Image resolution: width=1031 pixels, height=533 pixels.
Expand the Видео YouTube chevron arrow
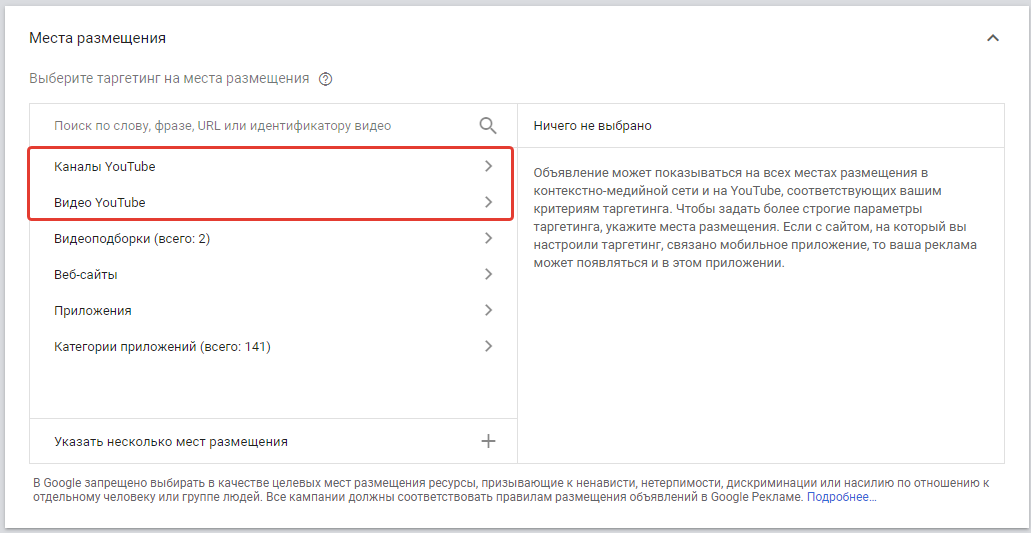tap(488, 202)
